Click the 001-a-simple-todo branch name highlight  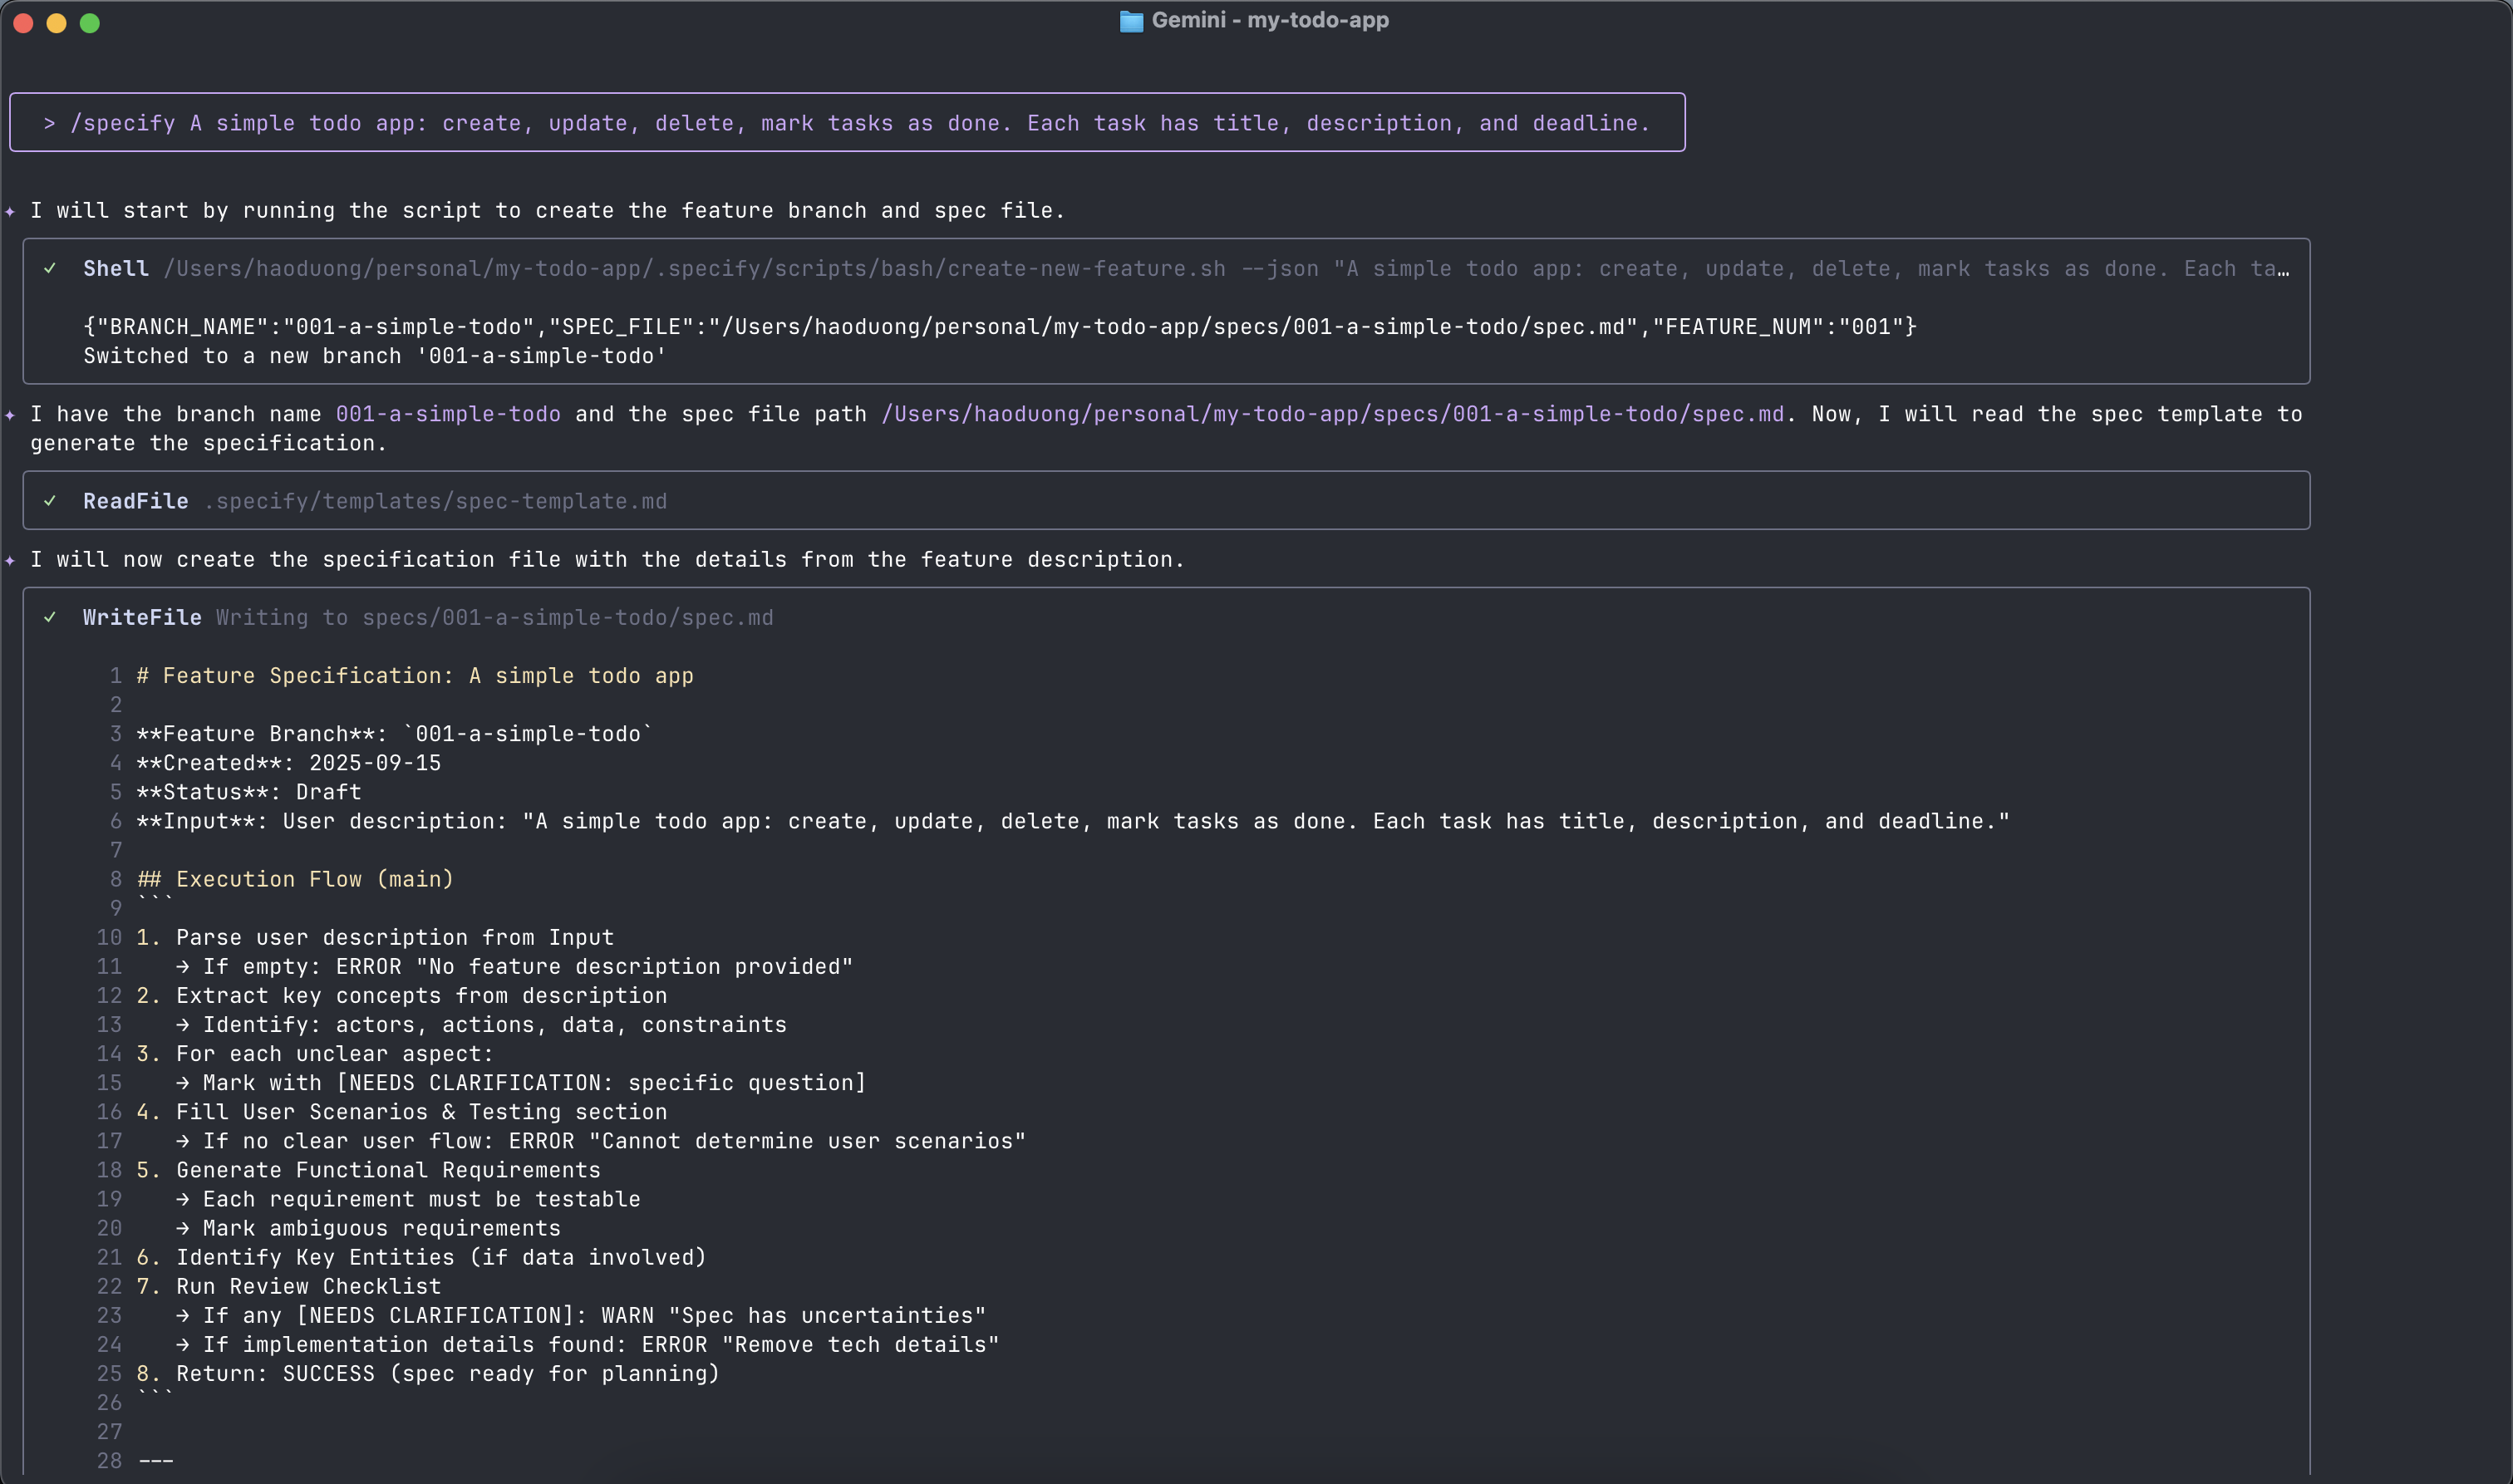(448, 414)
